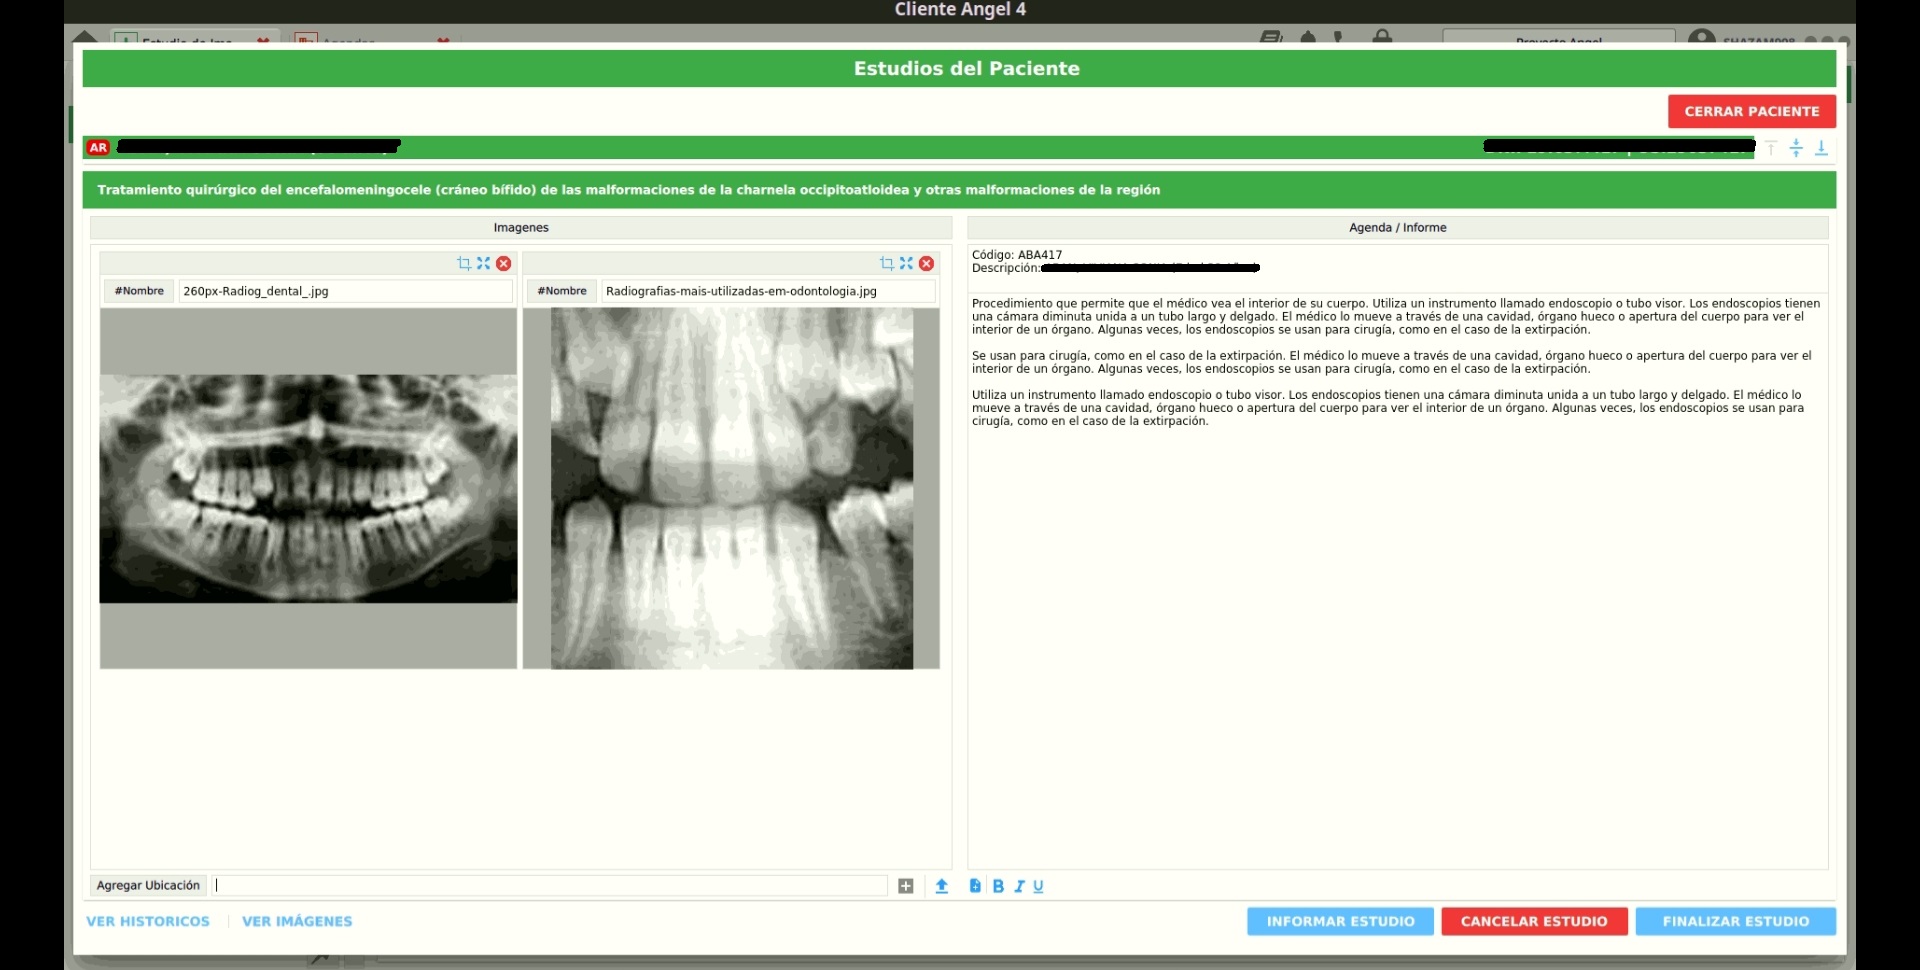
Task: Click the user avatar icon in background window
Action: (1701, 38)
